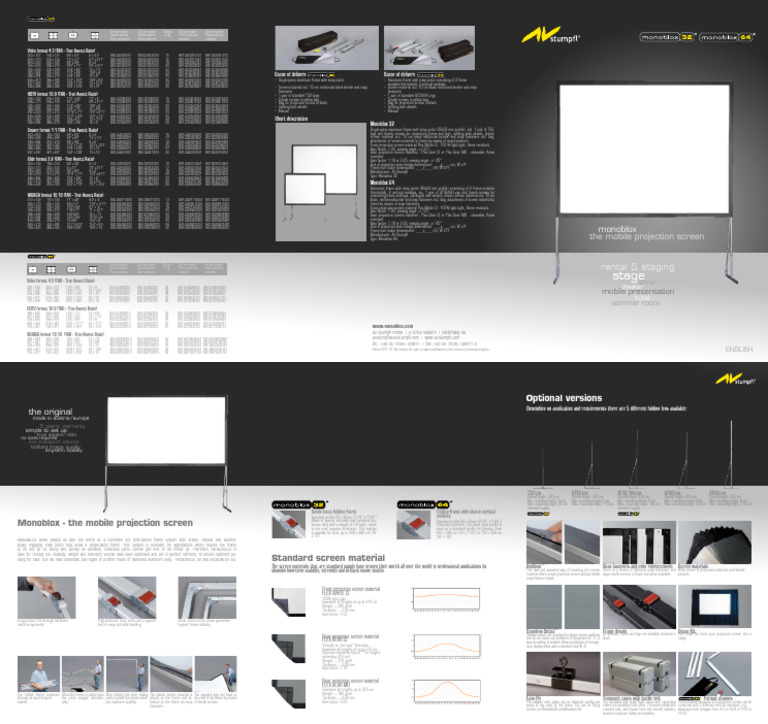The height and width of the screenshot is (724, 768).
Task: Click the two-screens illustration under Short description
Action: point(321,182)
